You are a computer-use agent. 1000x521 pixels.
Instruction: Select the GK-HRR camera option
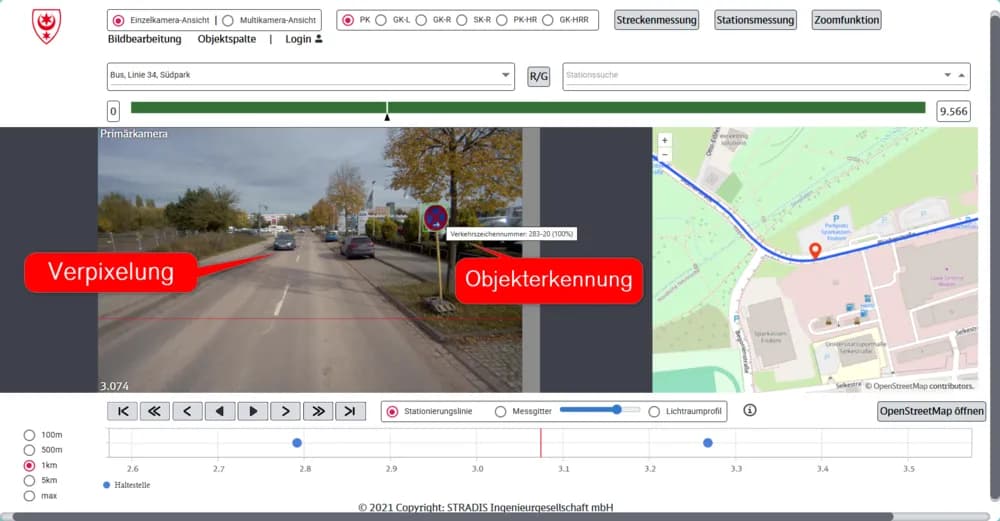click(x=548, y=20)
